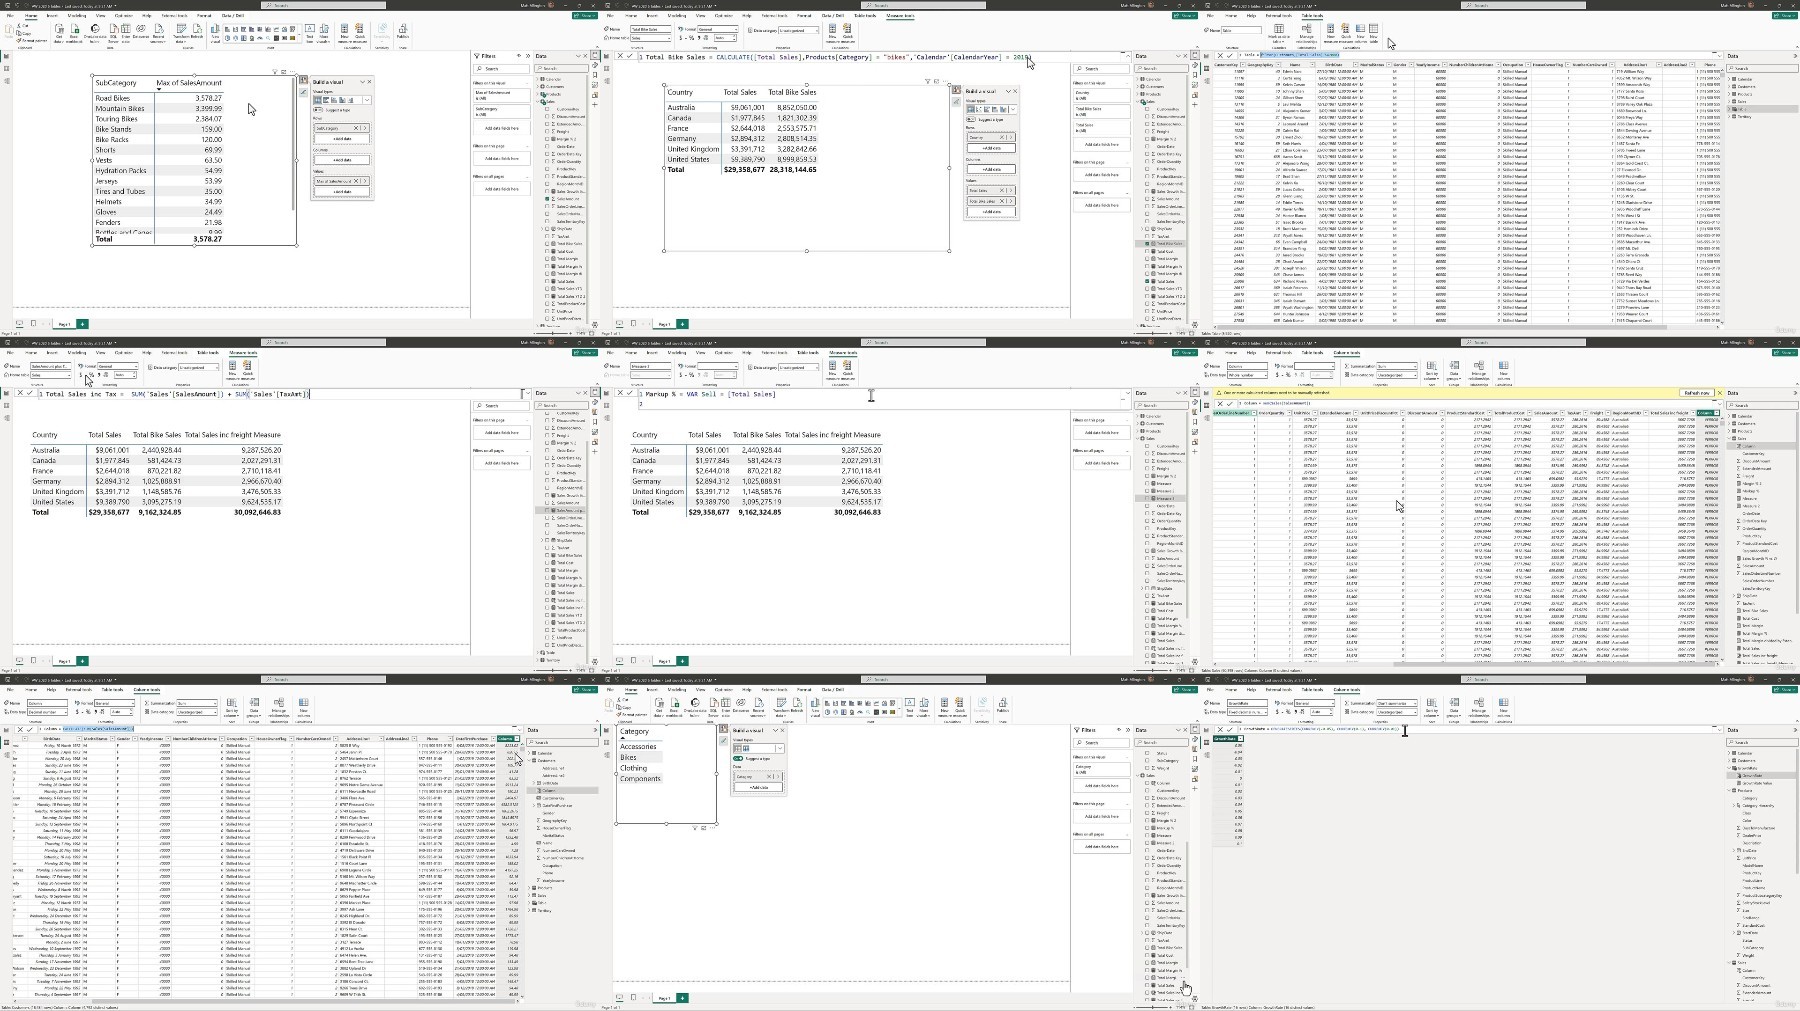Screen dimensions: 1800x1011
Task: Open Home table dropdown in Total Bike Sales window
Action: [x=650, y=38]
